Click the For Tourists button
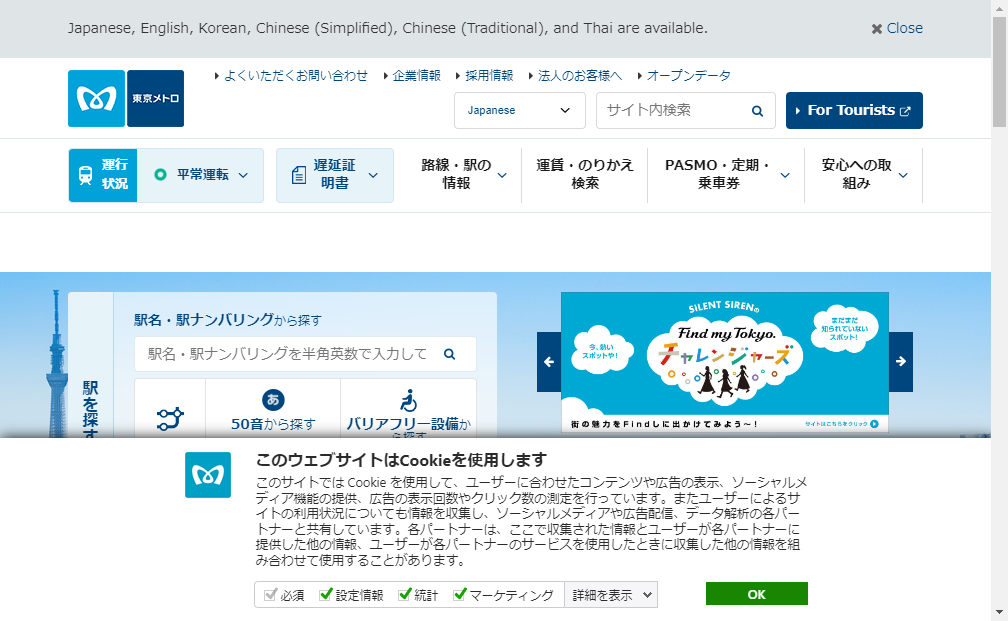Screen dimensions: 1008x621 (x=854, y=110)
